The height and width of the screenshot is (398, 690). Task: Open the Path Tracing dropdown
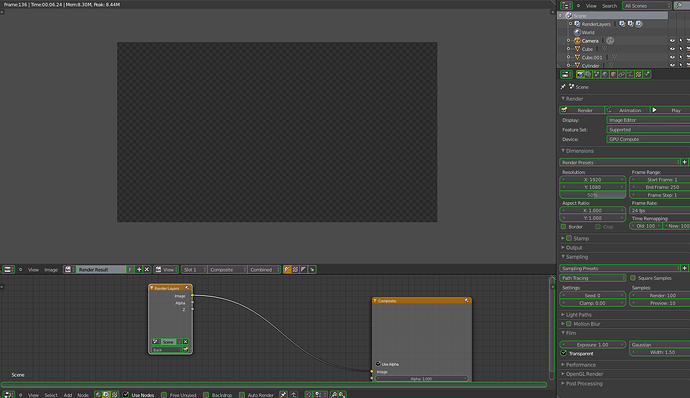593,278
